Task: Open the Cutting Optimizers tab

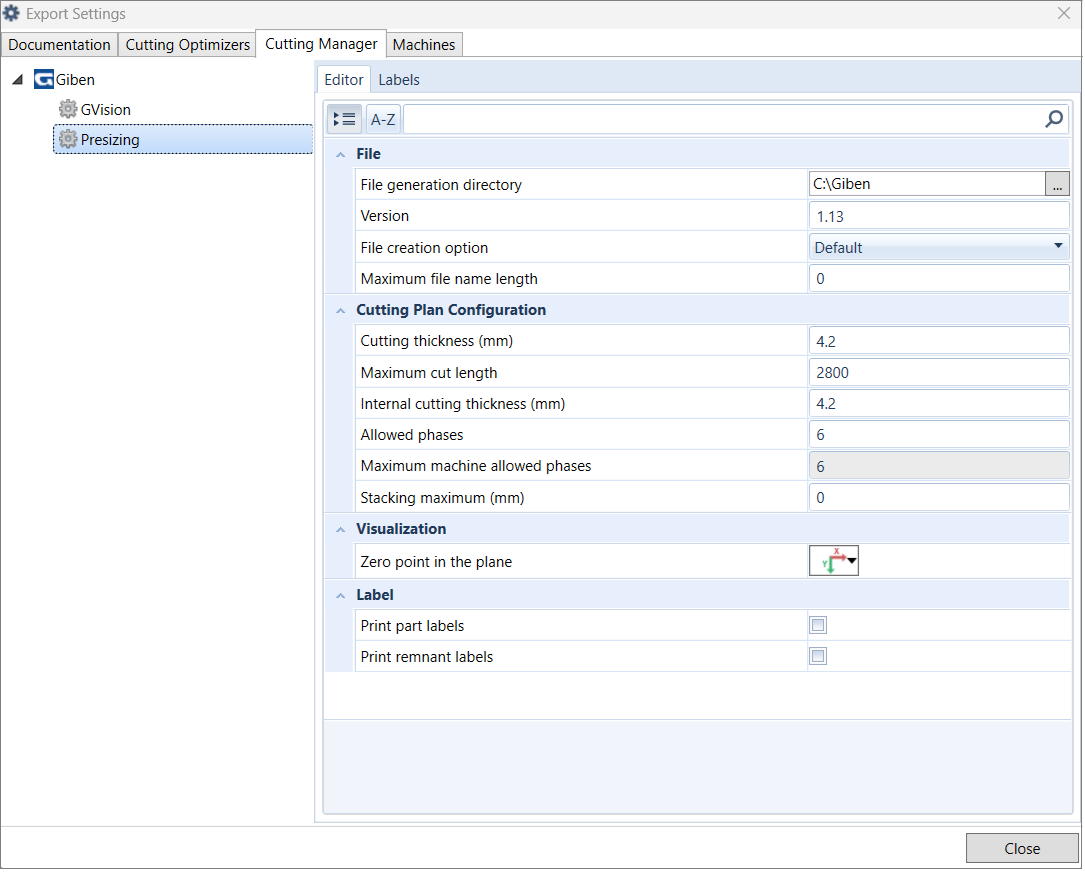Action: (188, 45)
